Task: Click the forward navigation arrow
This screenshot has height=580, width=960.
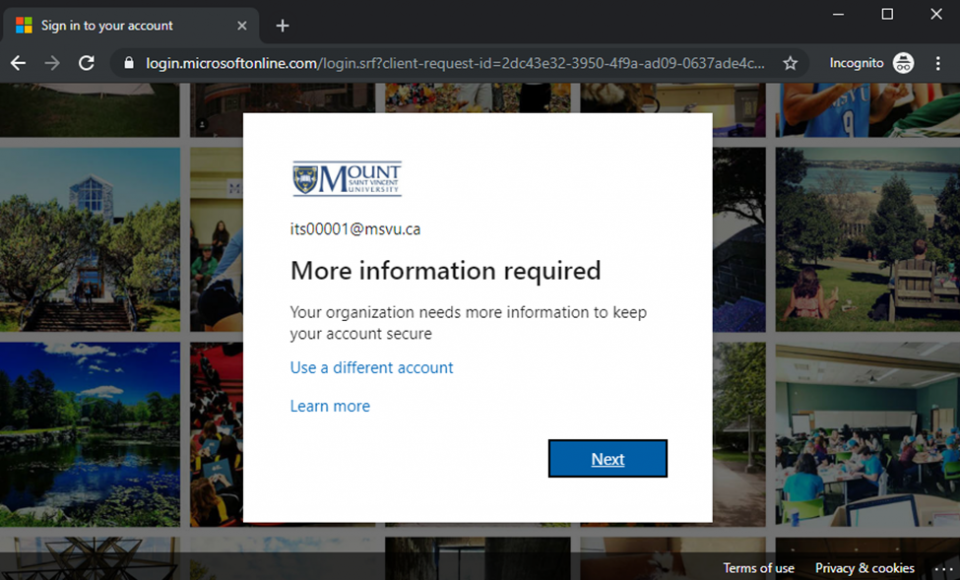Action: point(52,62)
